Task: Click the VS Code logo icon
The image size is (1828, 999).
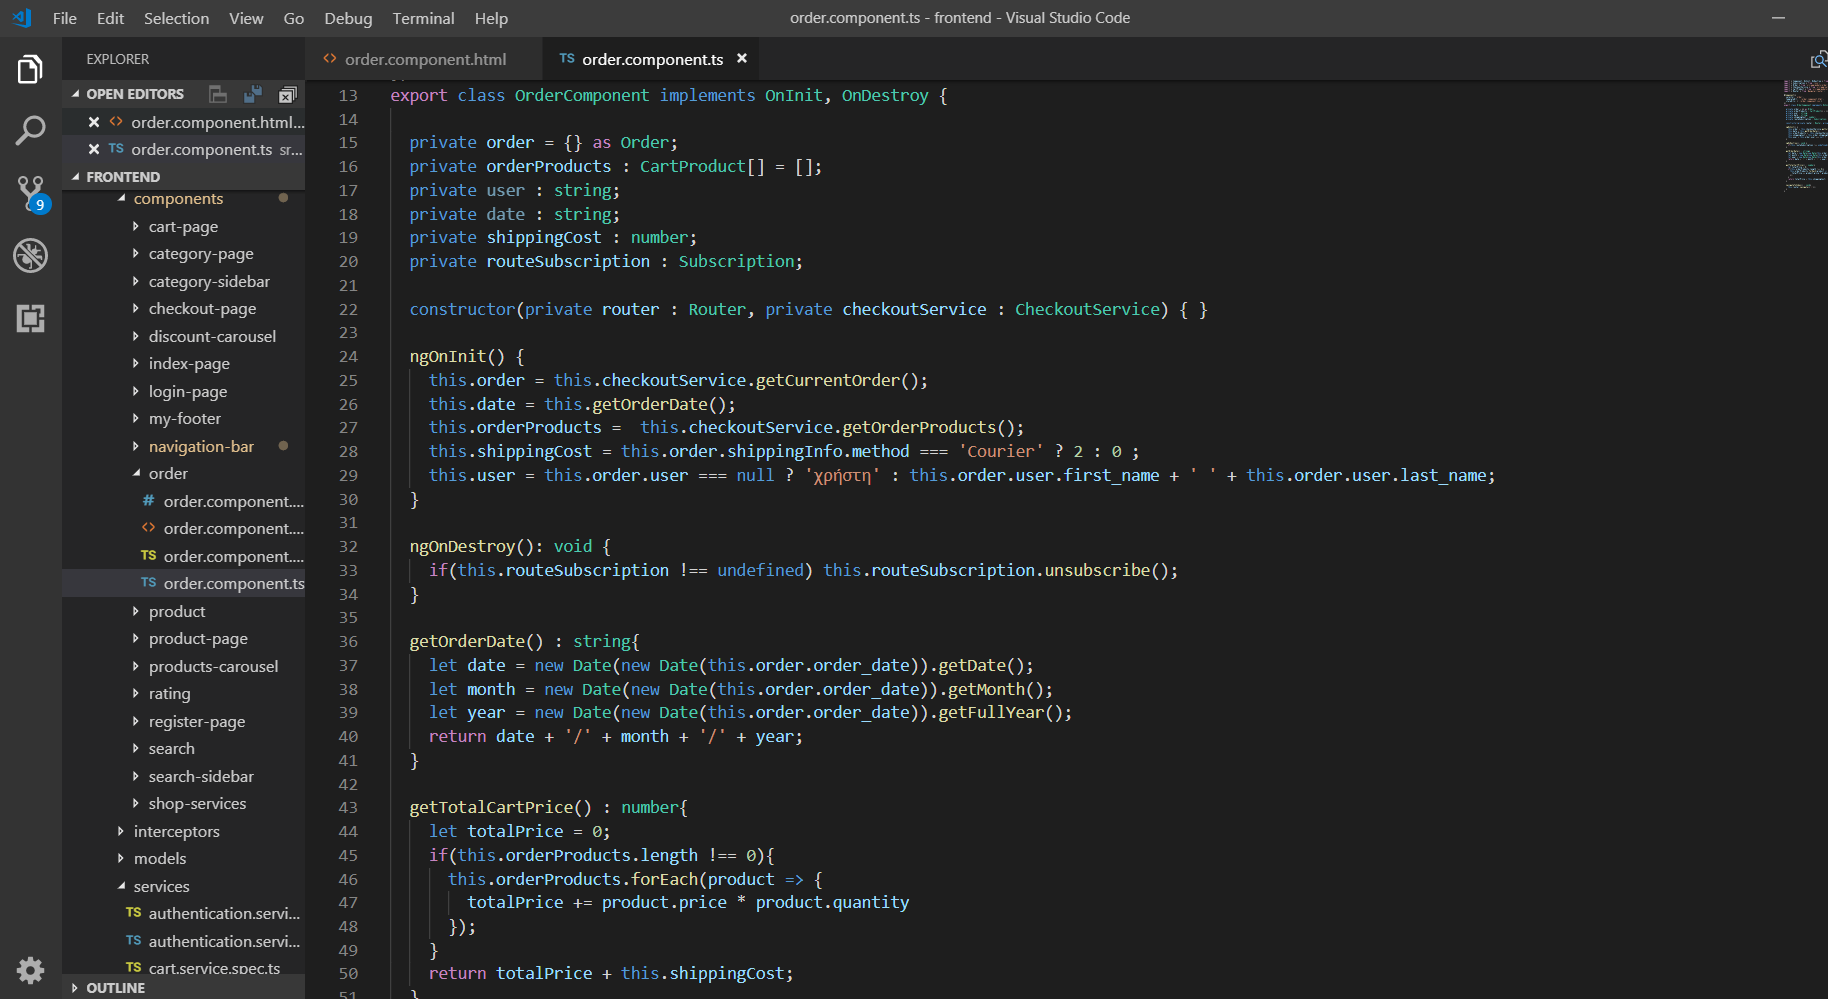Action: click(22, 18)
